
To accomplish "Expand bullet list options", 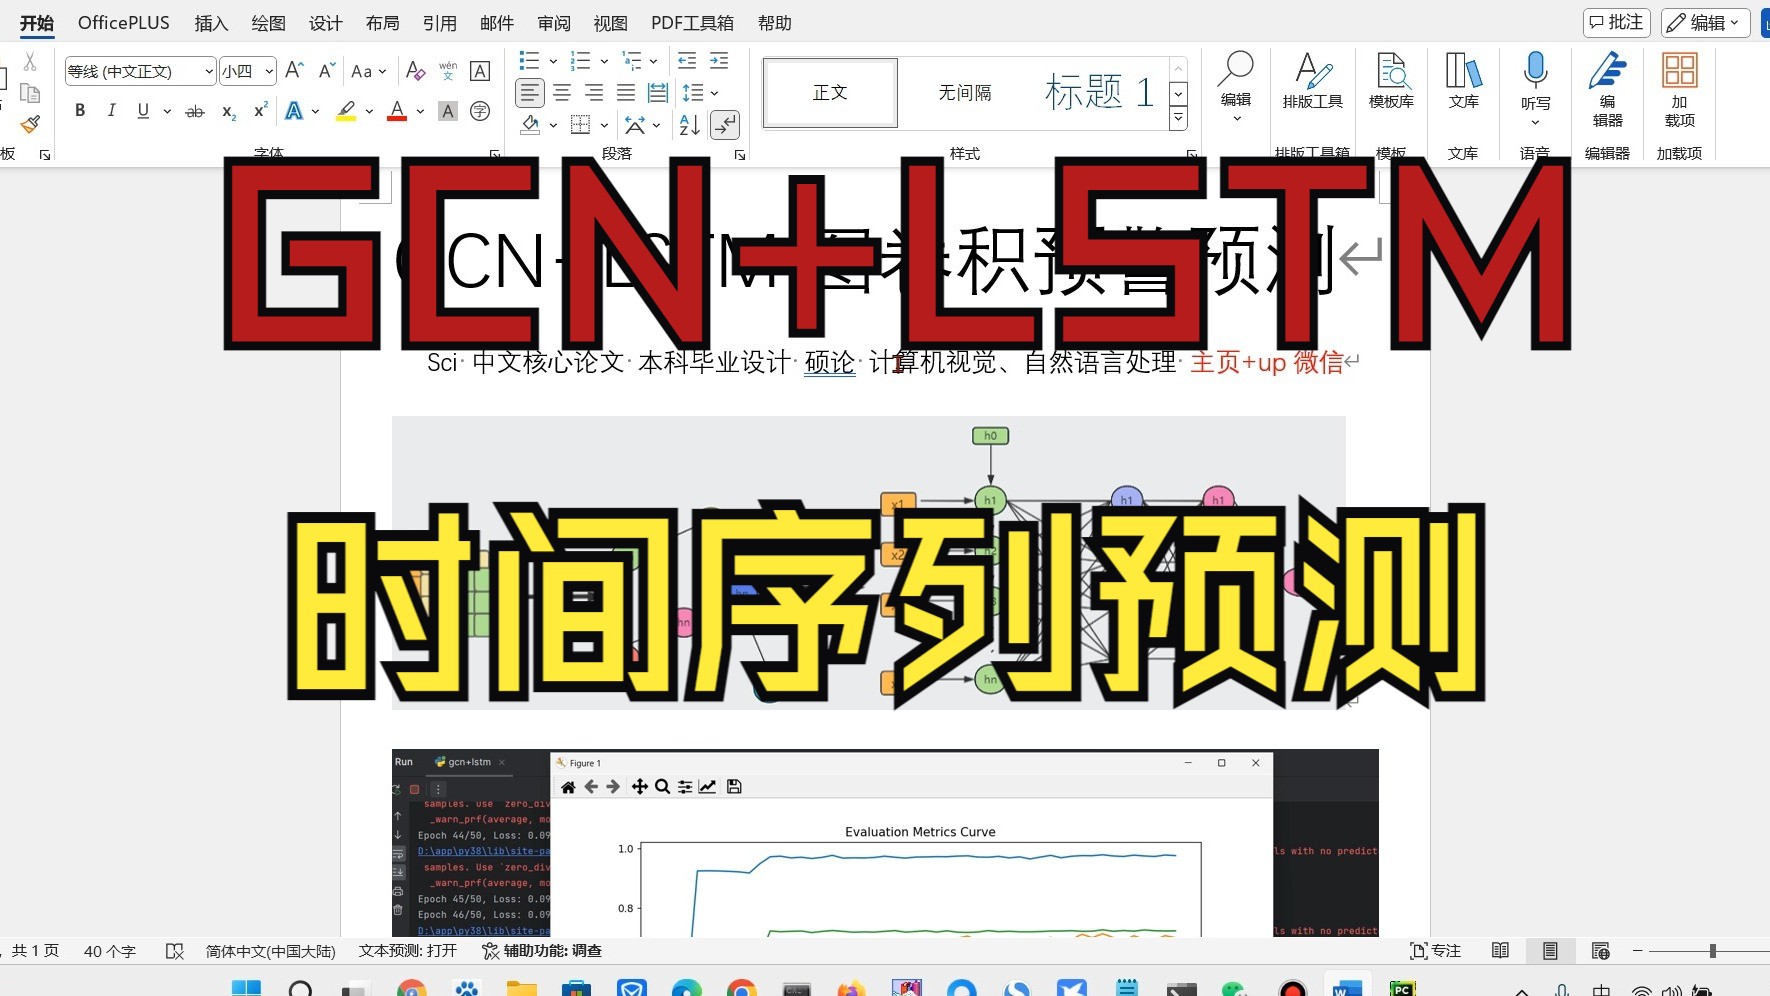I will pos(553,61).
